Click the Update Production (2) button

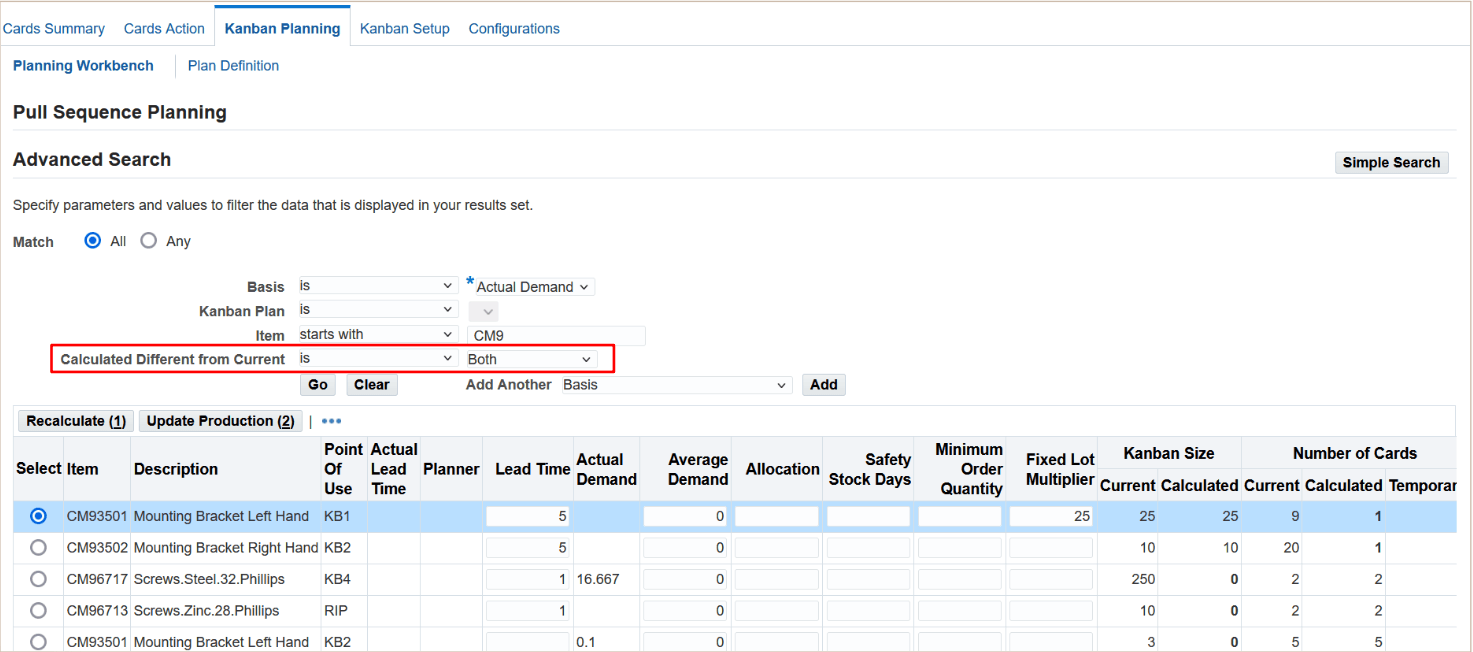[x=221, y=421]
